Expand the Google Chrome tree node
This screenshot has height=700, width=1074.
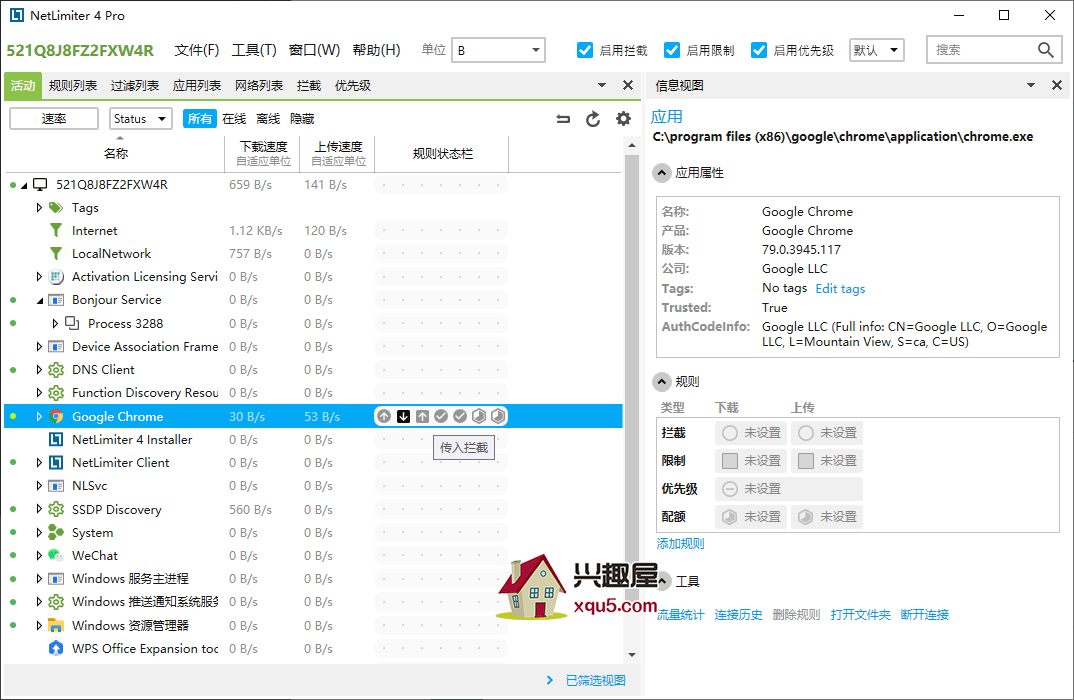(x=39, y=416)
